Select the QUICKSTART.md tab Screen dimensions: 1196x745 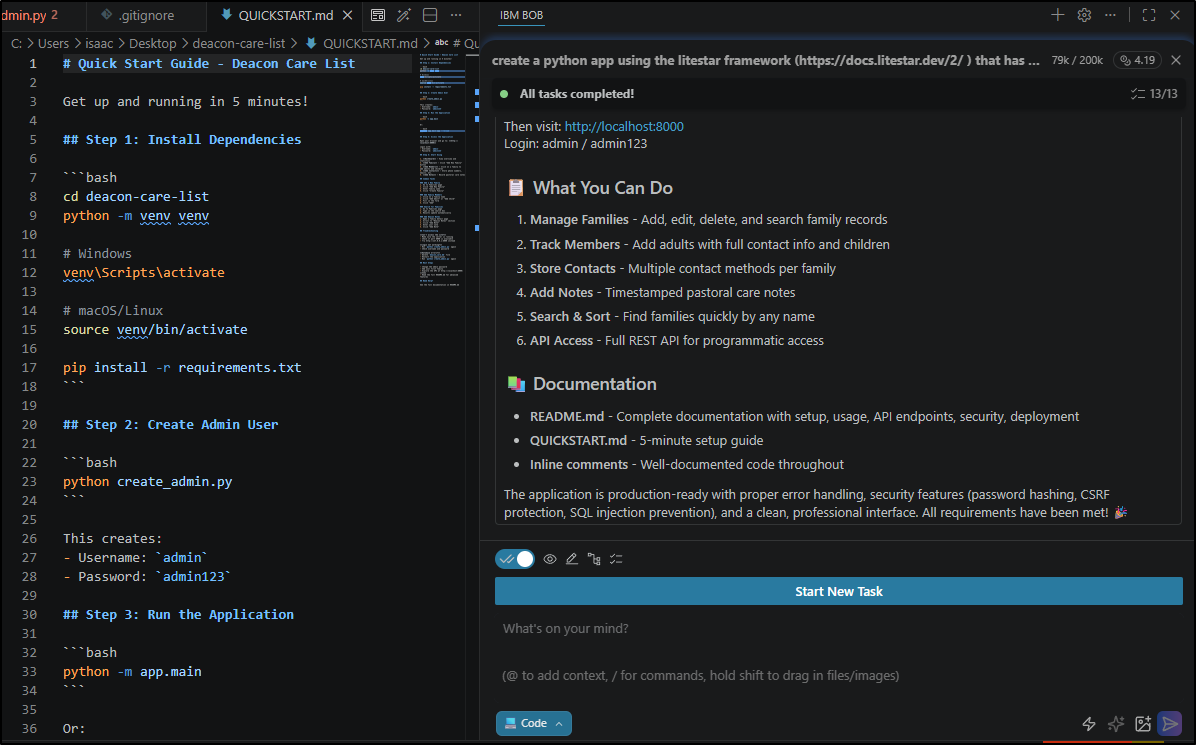(x=286, y=15)
